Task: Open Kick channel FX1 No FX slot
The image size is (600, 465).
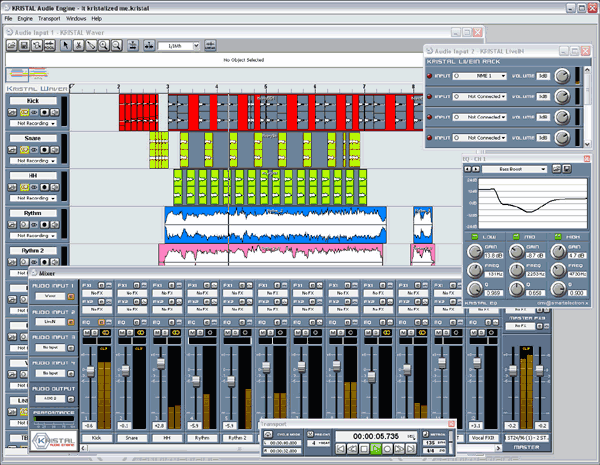Action: click(97, 293)
